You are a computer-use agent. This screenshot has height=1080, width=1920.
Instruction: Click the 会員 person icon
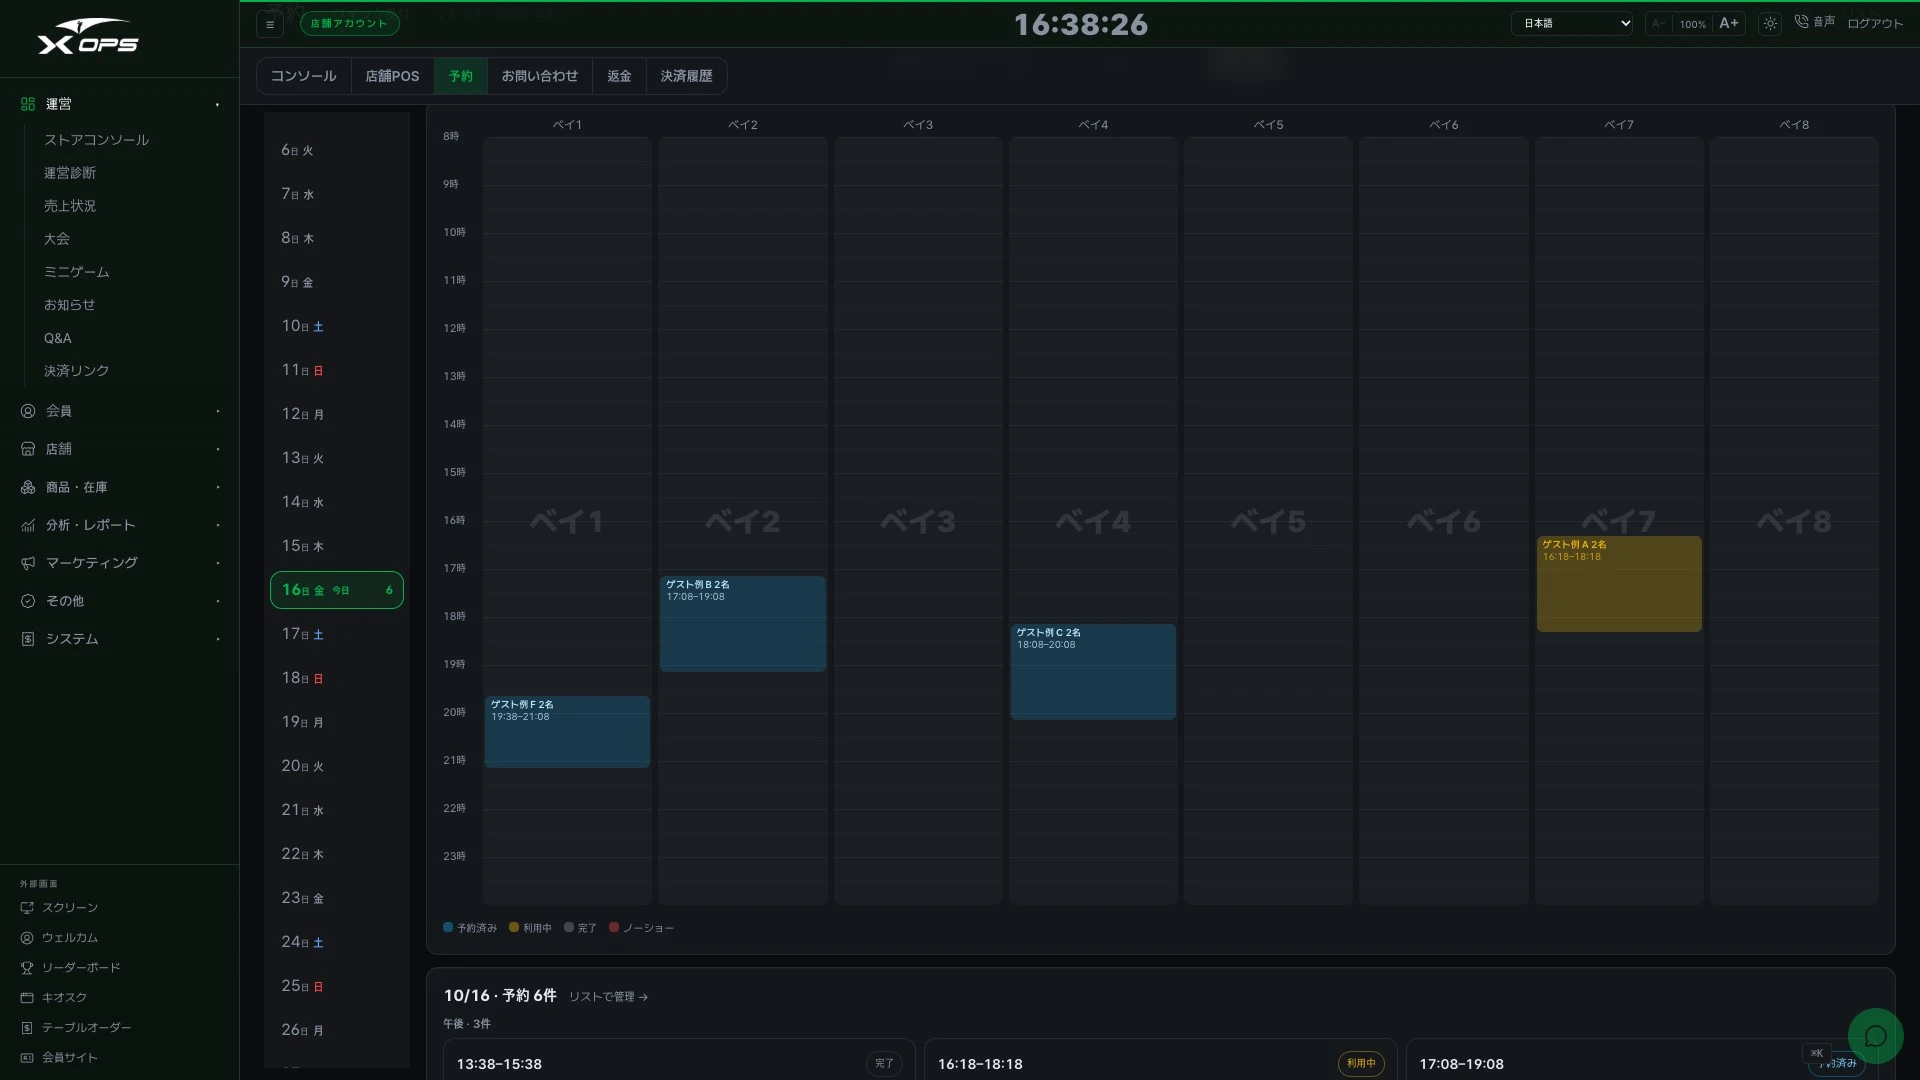point(28,411)
